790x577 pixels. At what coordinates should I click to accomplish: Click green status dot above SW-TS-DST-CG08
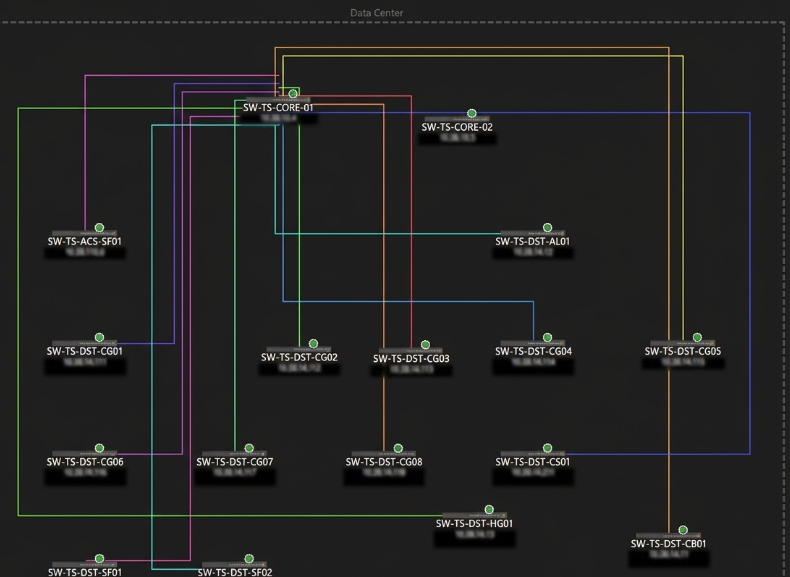point(398,448)
